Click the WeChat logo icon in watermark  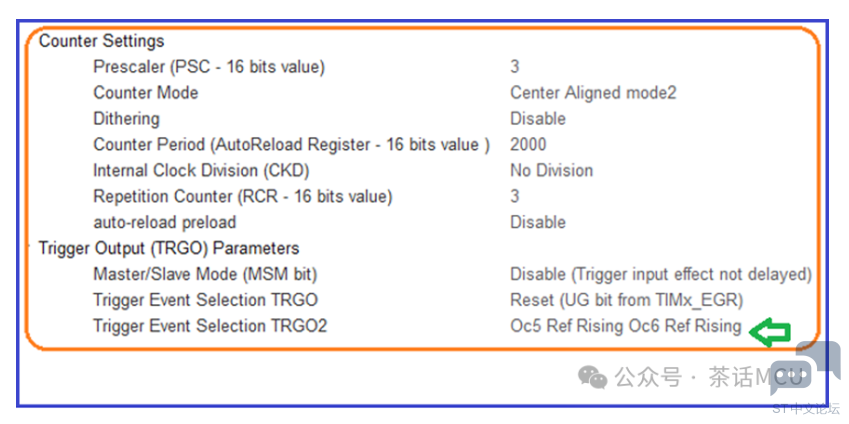pos(592,377)
